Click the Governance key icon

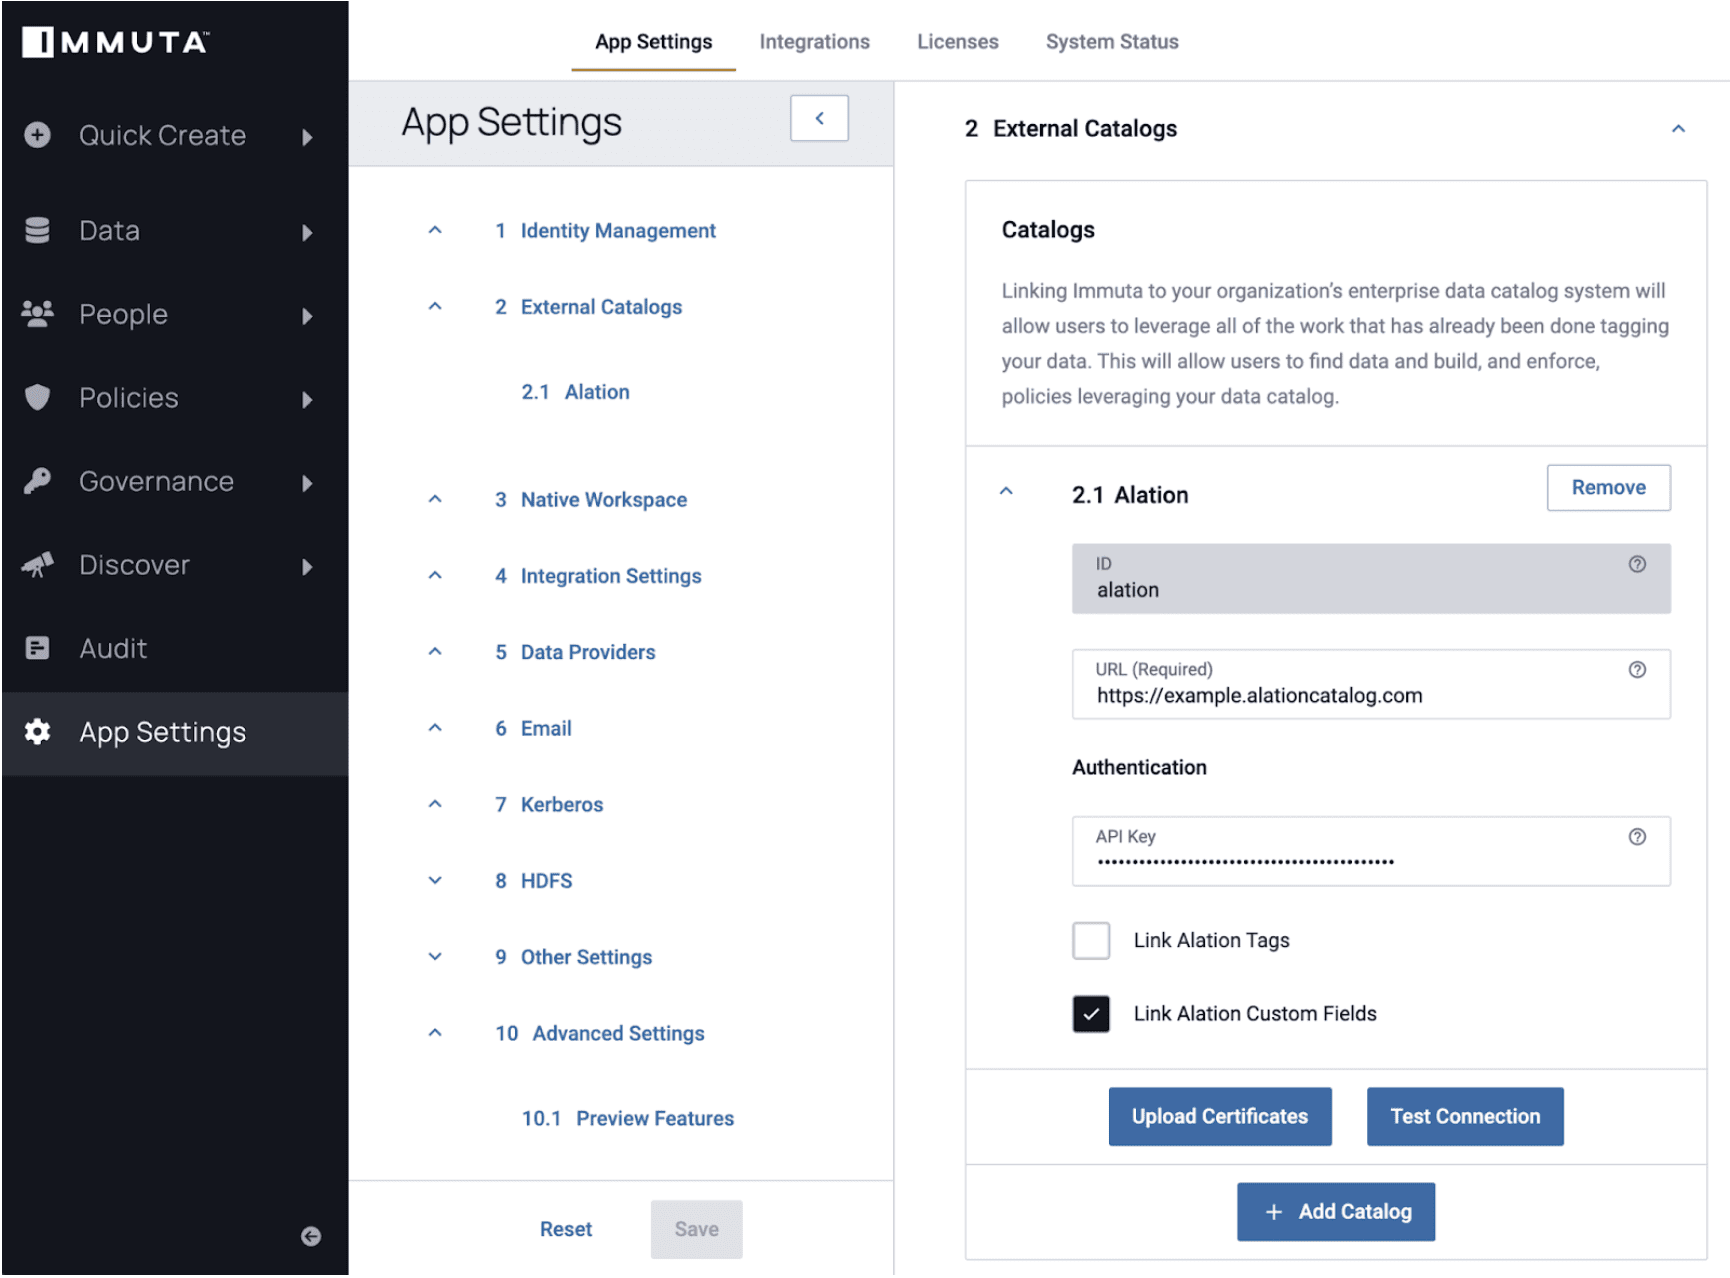pyautogui.click(x=38, y=481)
